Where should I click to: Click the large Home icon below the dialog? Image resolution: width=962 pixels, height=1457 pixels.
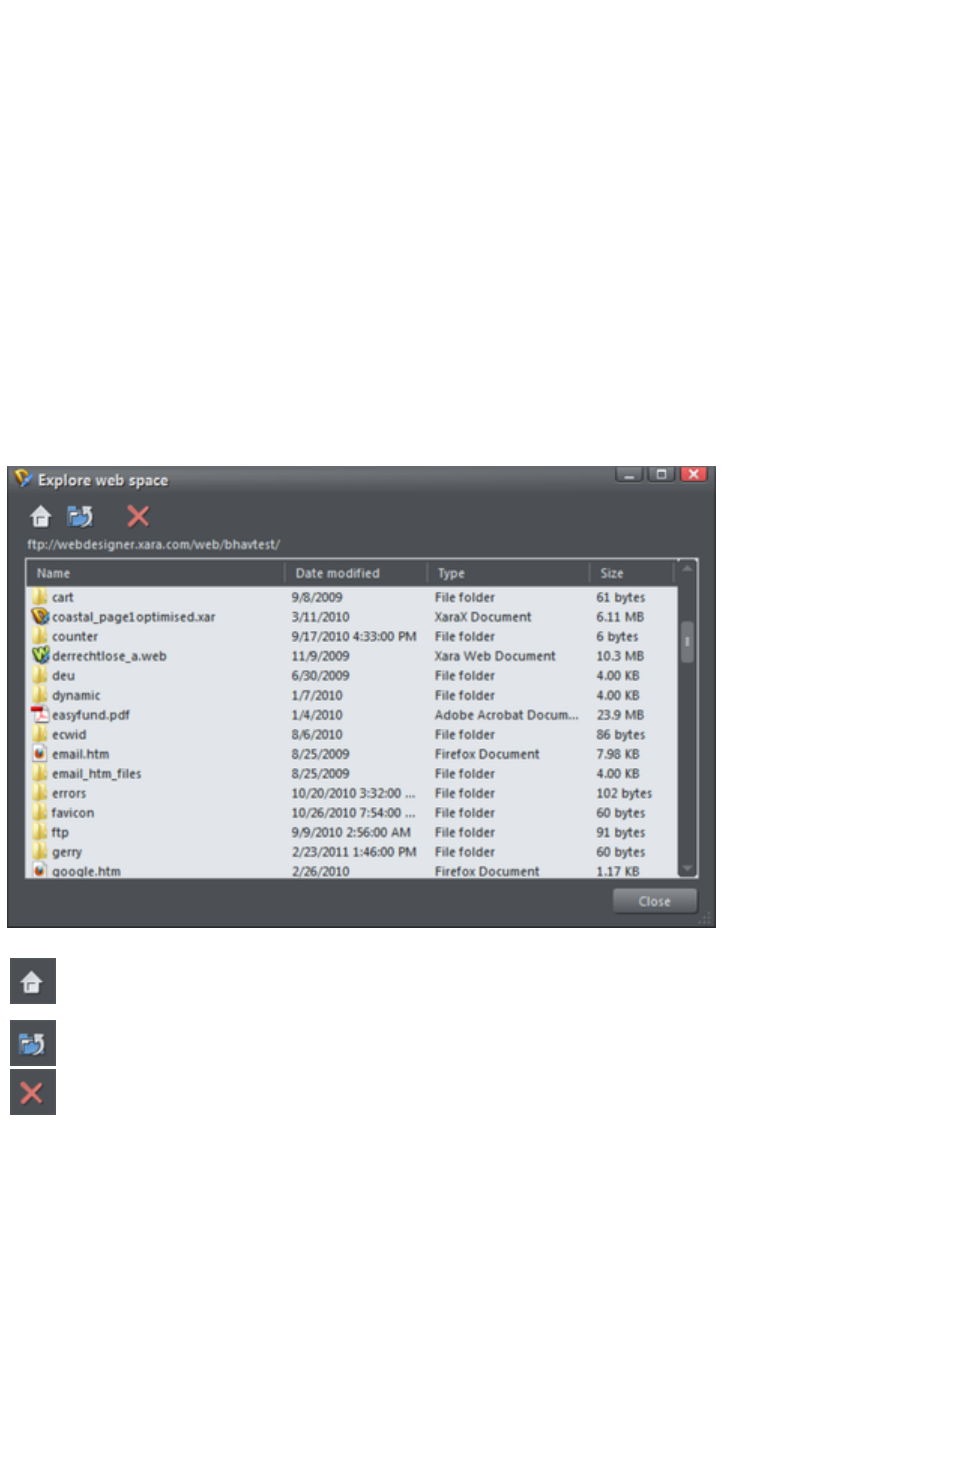[x=32, y=981]
